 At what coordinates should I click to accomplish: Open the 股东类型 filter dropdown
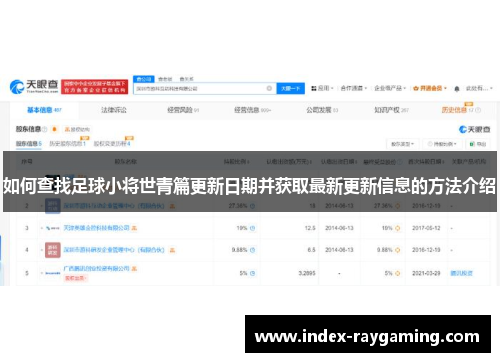[402, 144]
